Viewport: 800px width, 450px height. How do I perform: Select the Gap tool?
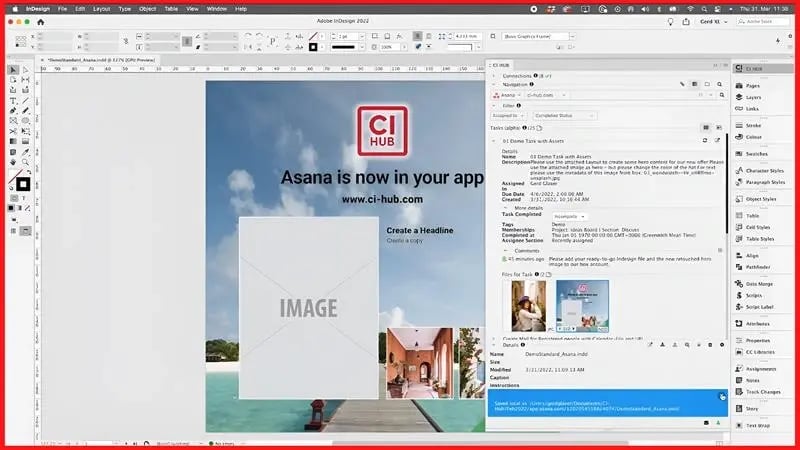[26, 80]
